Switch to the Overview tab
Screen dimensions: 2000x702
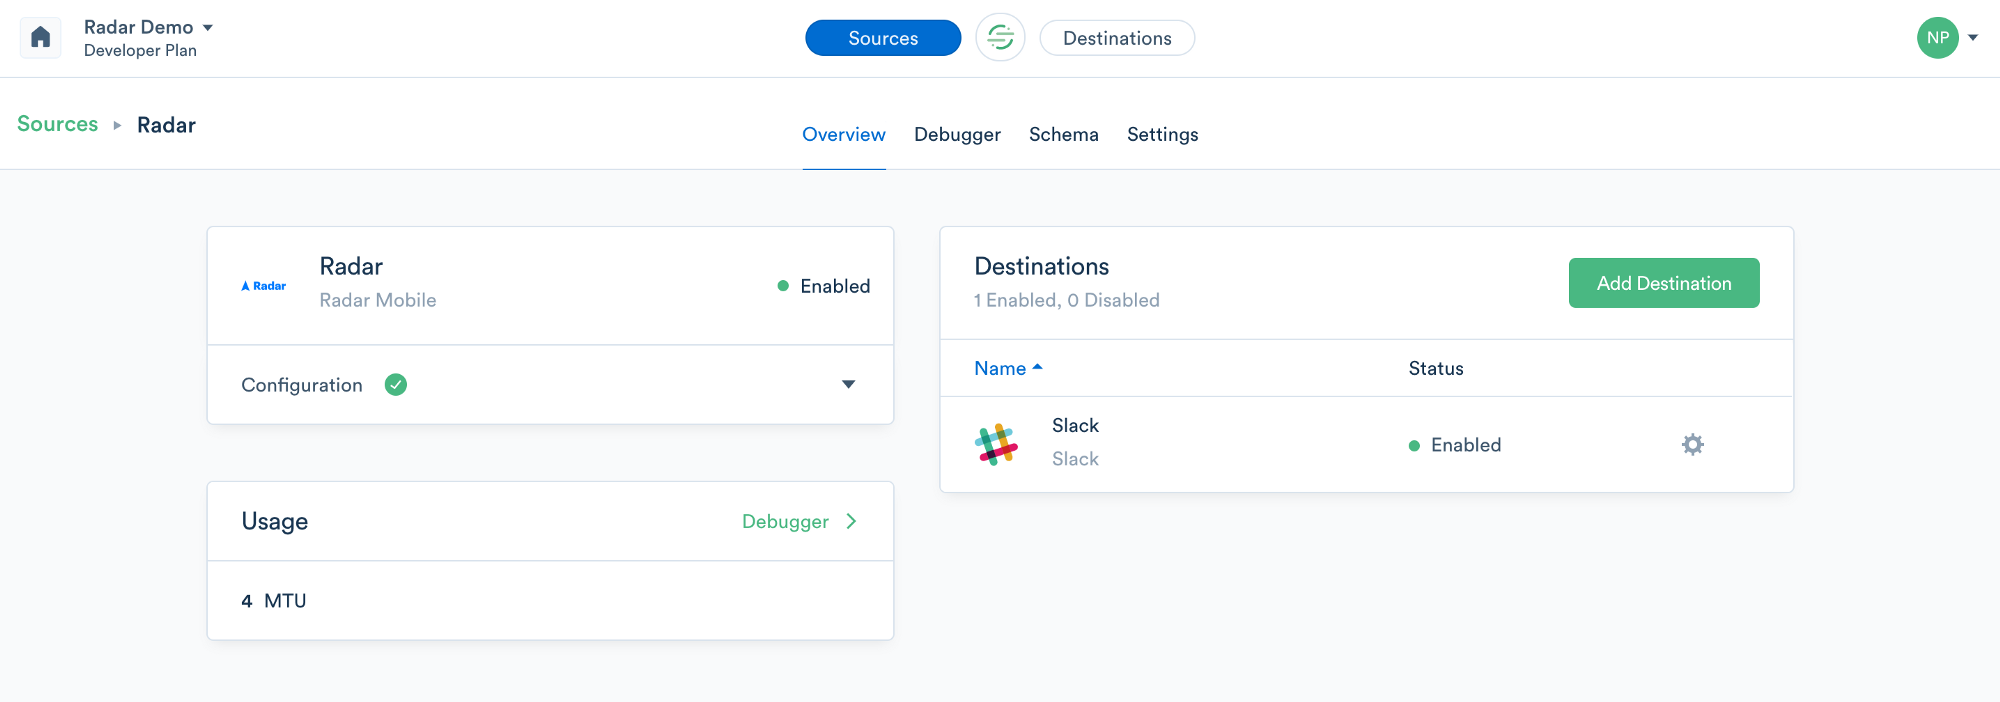[x=844, y=134]
